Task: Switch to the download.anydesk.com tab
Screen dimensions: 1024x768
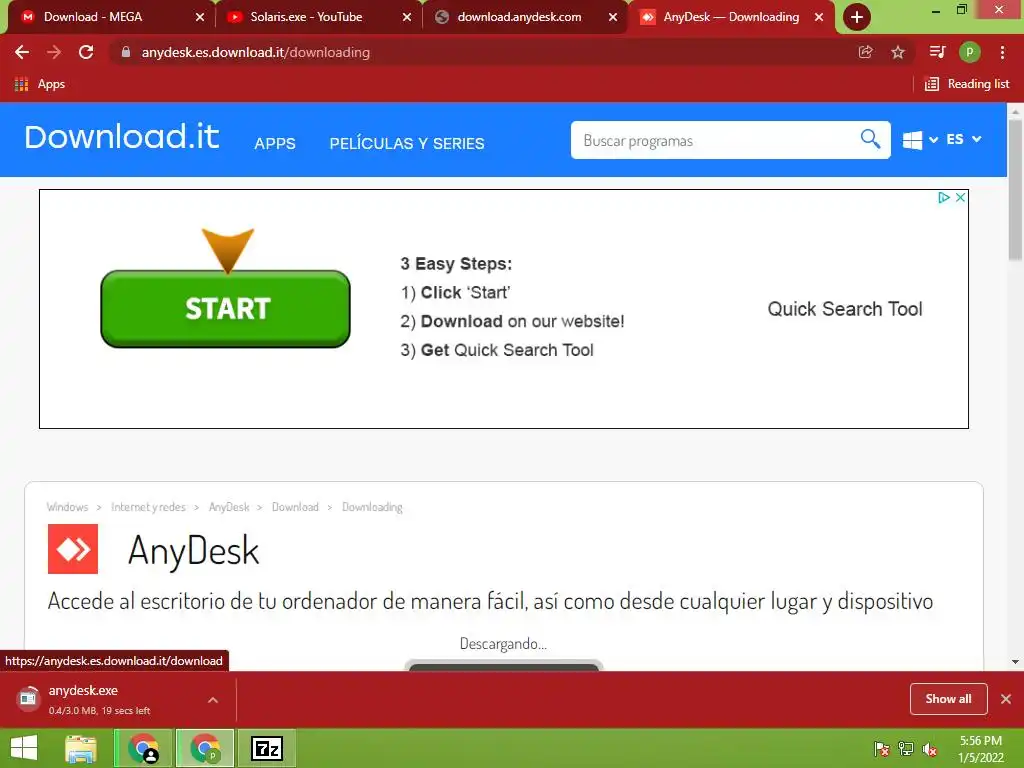Action: 519,17
